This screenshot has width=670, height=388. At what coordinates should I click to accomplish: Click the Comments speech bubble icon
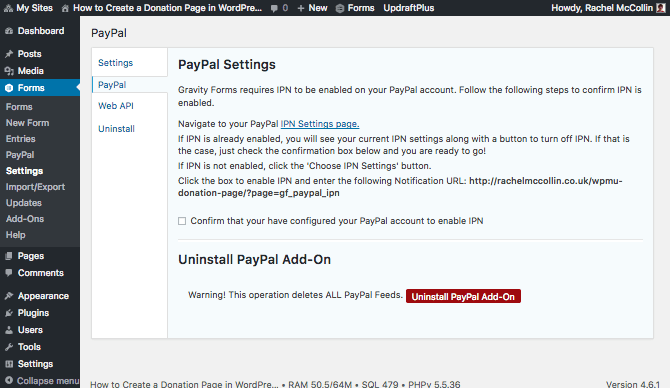point(9,273)
